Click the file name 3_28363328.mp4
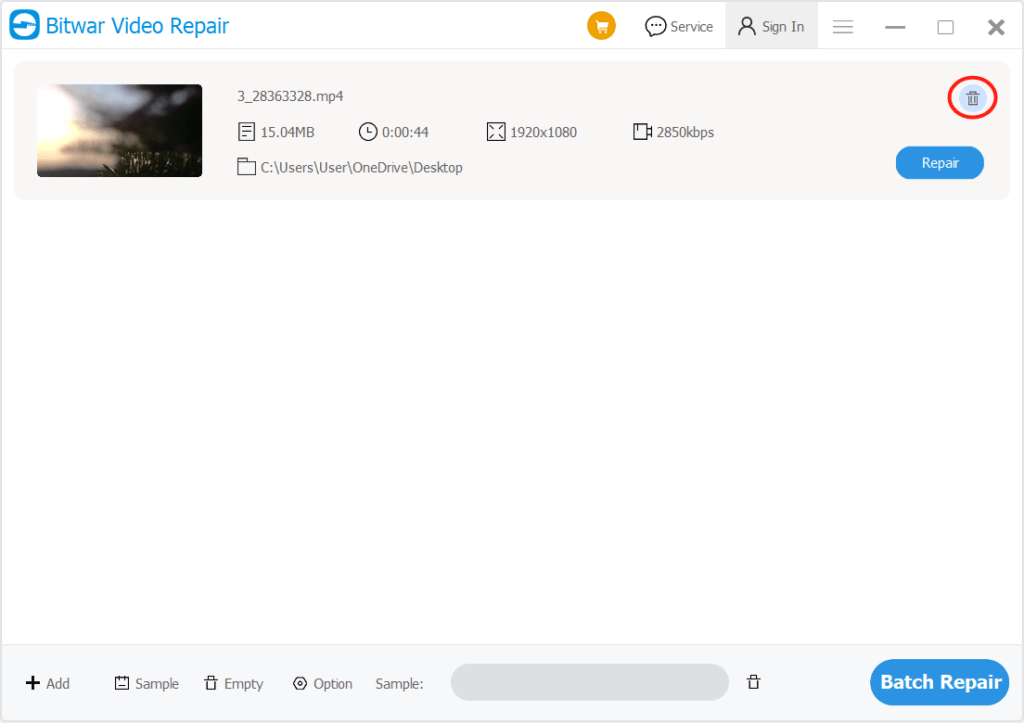The width and height of the screenshot is (1024, 723). tap(290, 96)
